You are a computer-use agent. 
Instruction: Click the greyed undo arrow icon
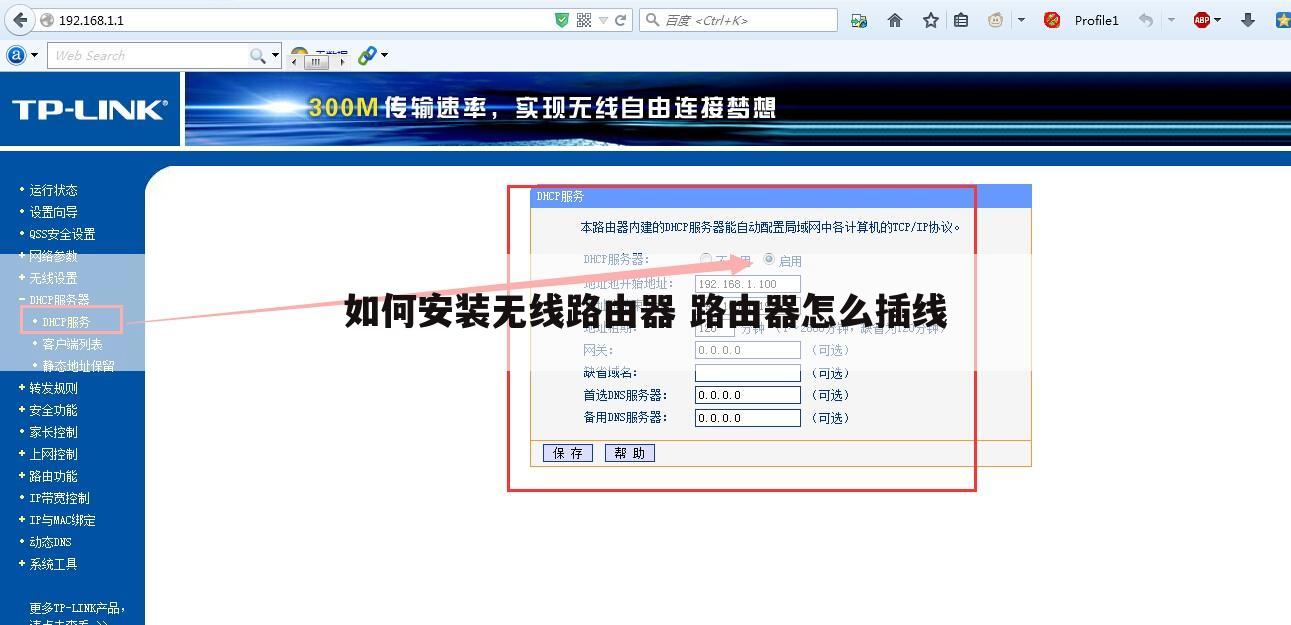1146,20
